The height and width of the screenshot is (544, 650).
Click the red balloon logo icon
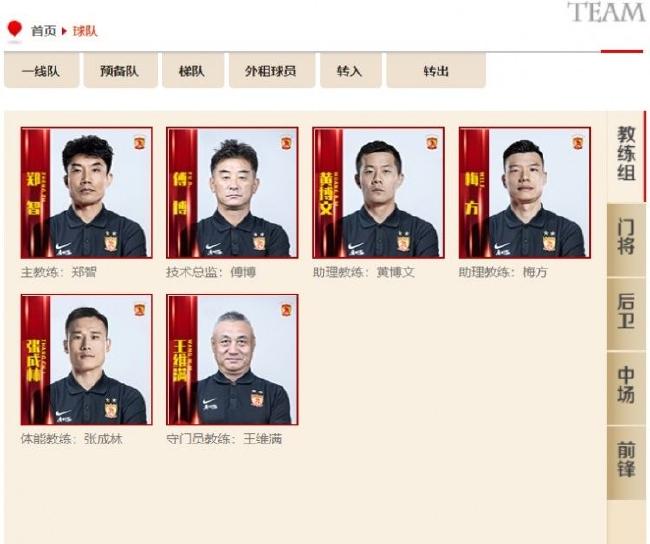[x=15, y=31]
